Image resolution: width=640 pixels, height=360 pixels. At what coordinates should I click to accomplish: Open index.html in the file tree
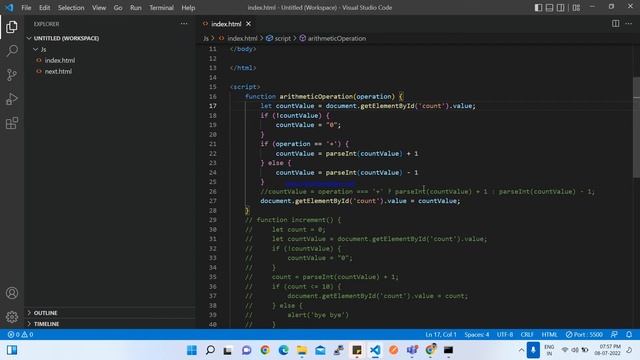tap(60, 60)
